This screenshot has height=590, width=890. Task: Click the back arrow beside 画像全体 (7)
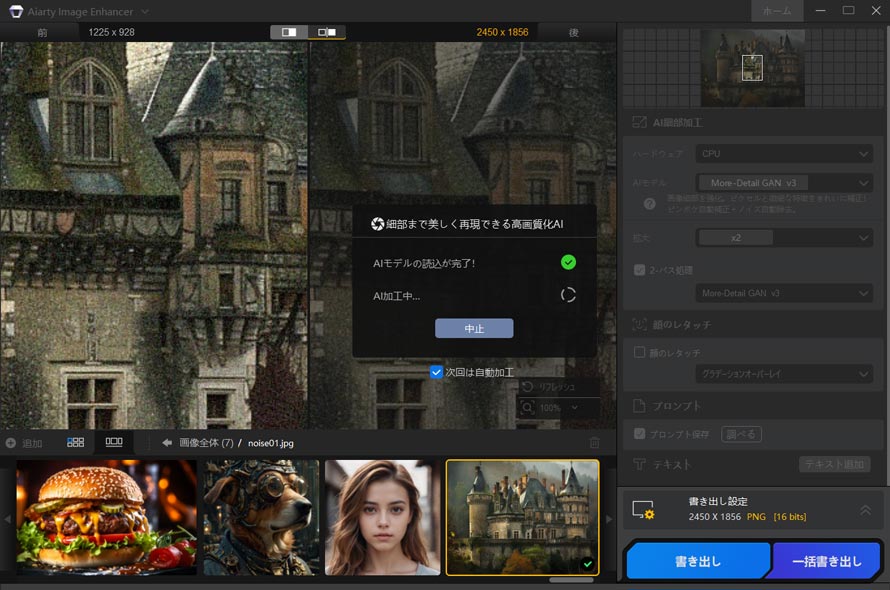click(x=167, y=442)
